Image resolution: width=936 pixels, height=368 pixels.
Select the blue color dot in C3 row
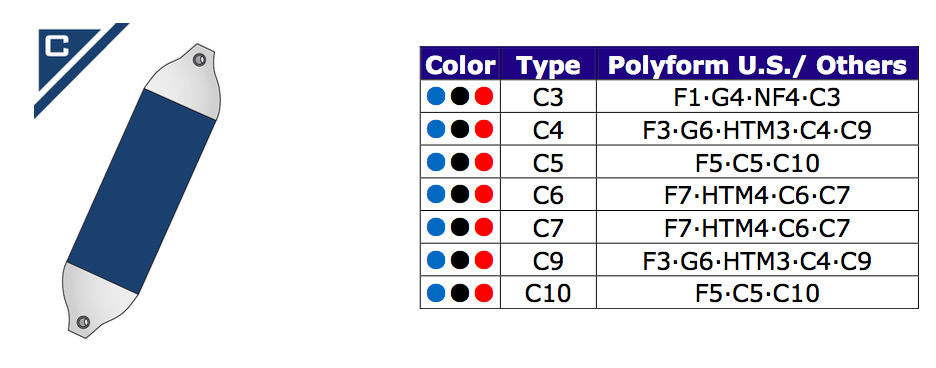(x=436, y=96)
